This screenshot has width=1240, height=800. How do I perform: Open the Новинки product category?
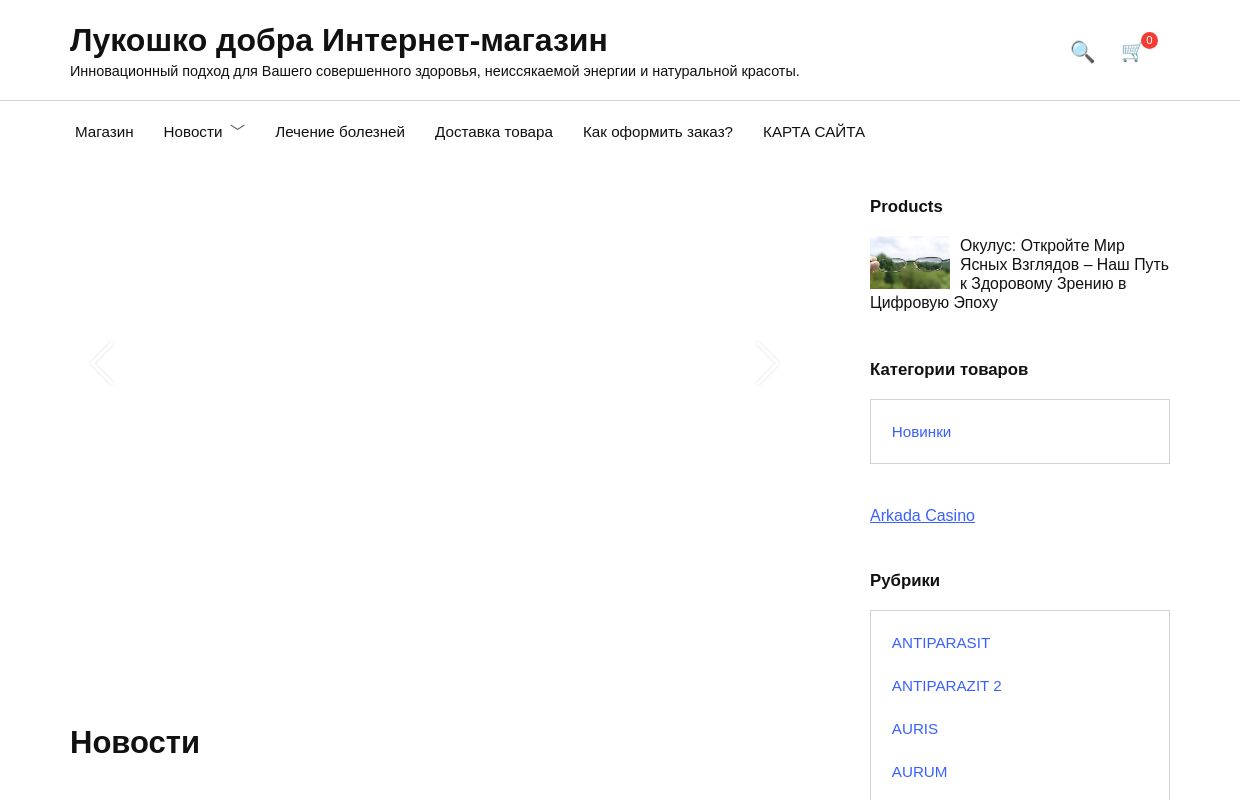tap(921, 431)
